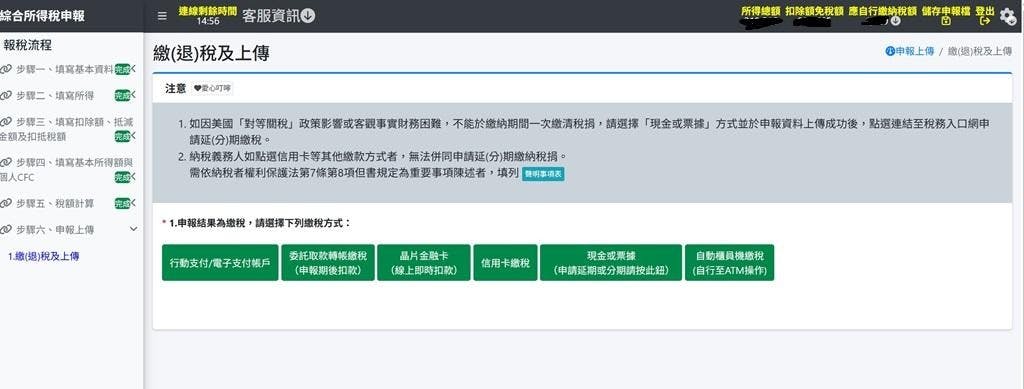Click the 報稅流程 heading

27,45
